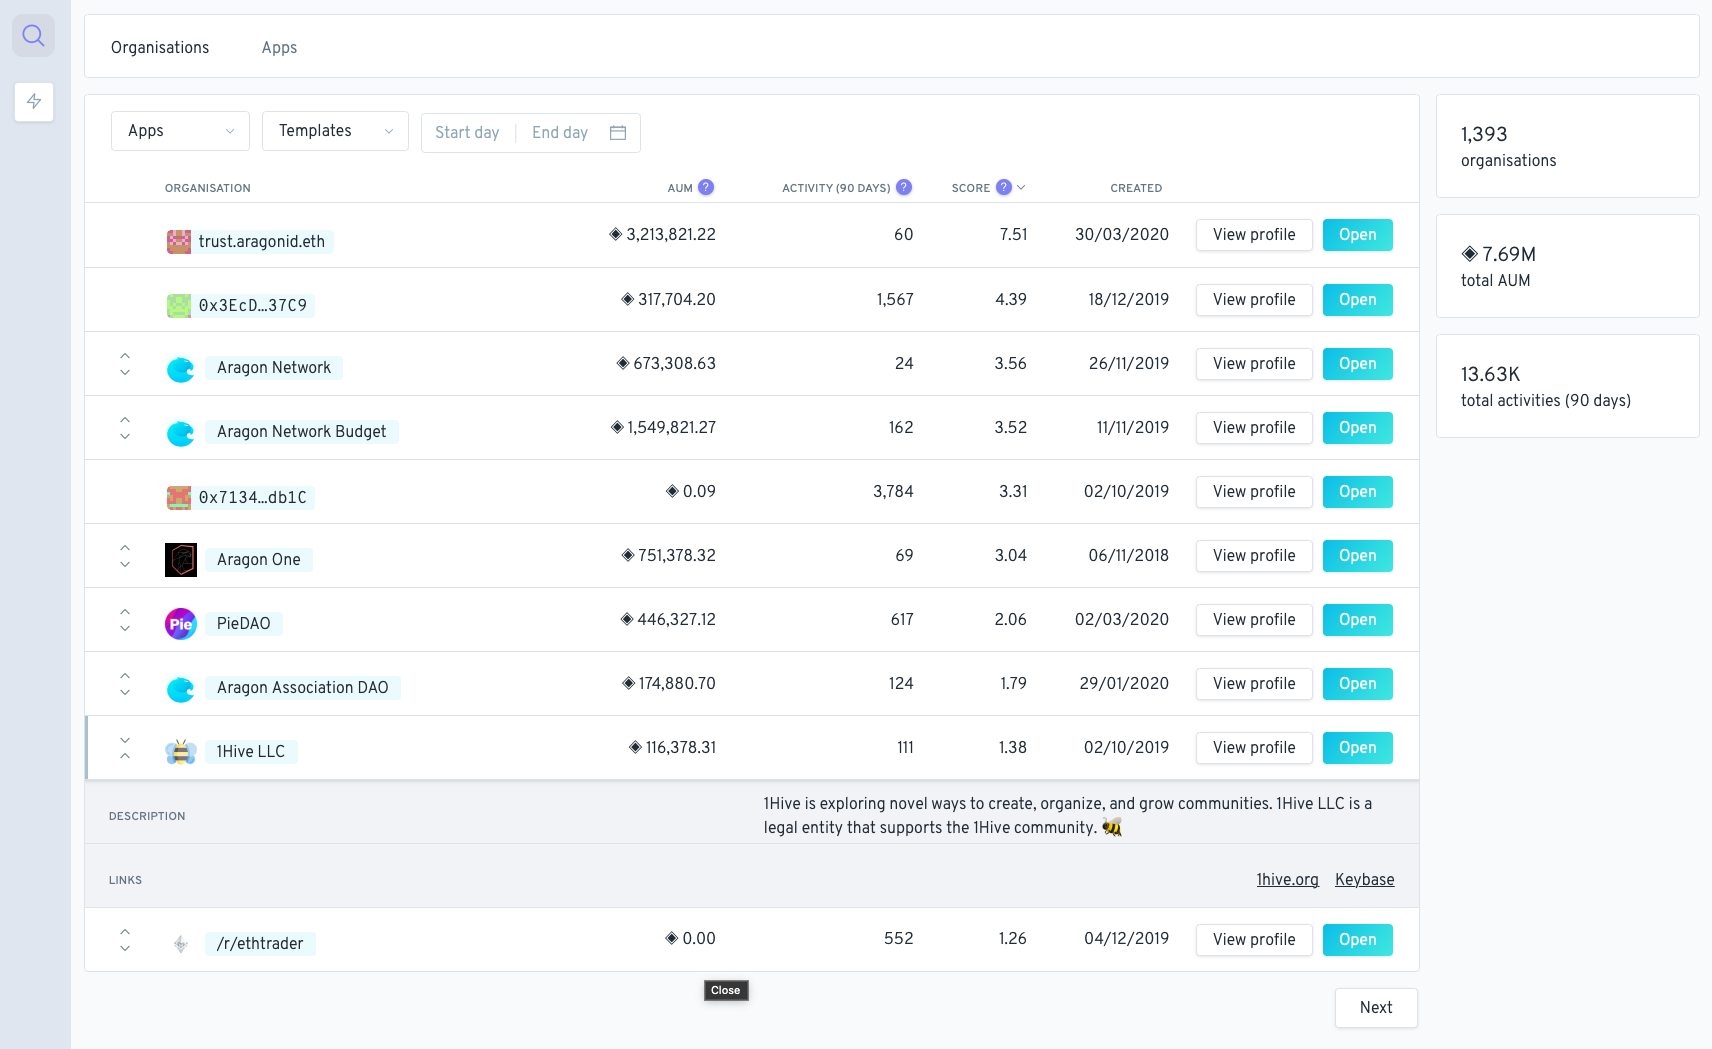View profile of Aragon Network
1712x1049 pixels.
[x=1254, y=364]
